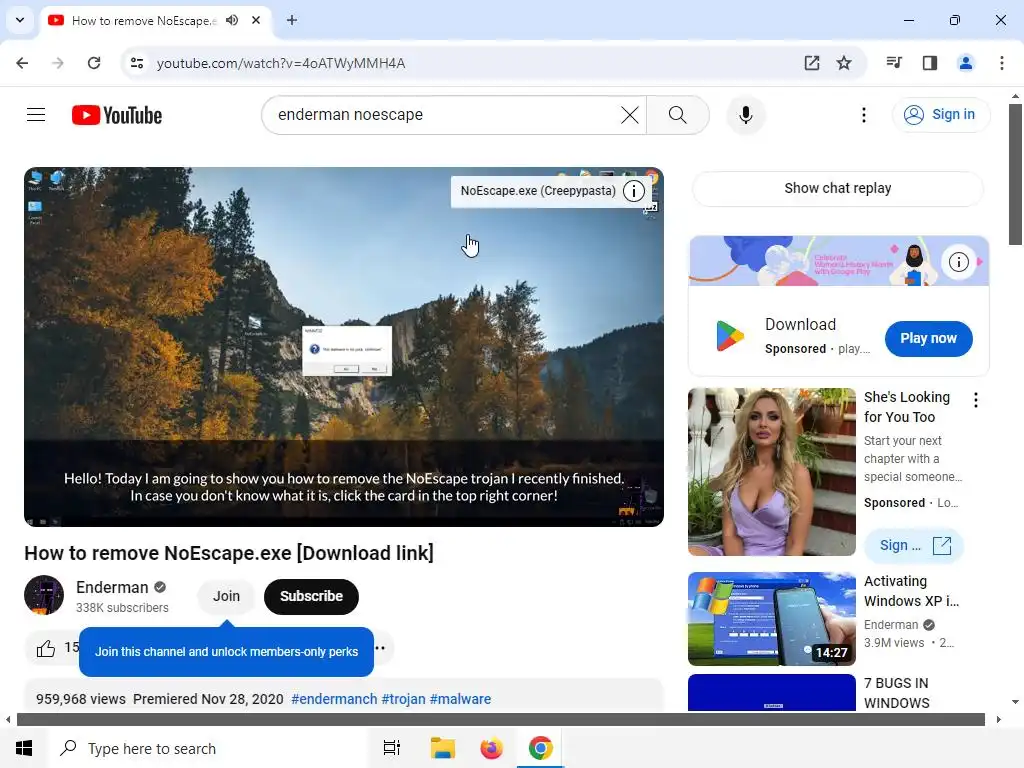Click the sponsored Sign external link button
Screen dimensions: 1024x768
pos(914,545)
